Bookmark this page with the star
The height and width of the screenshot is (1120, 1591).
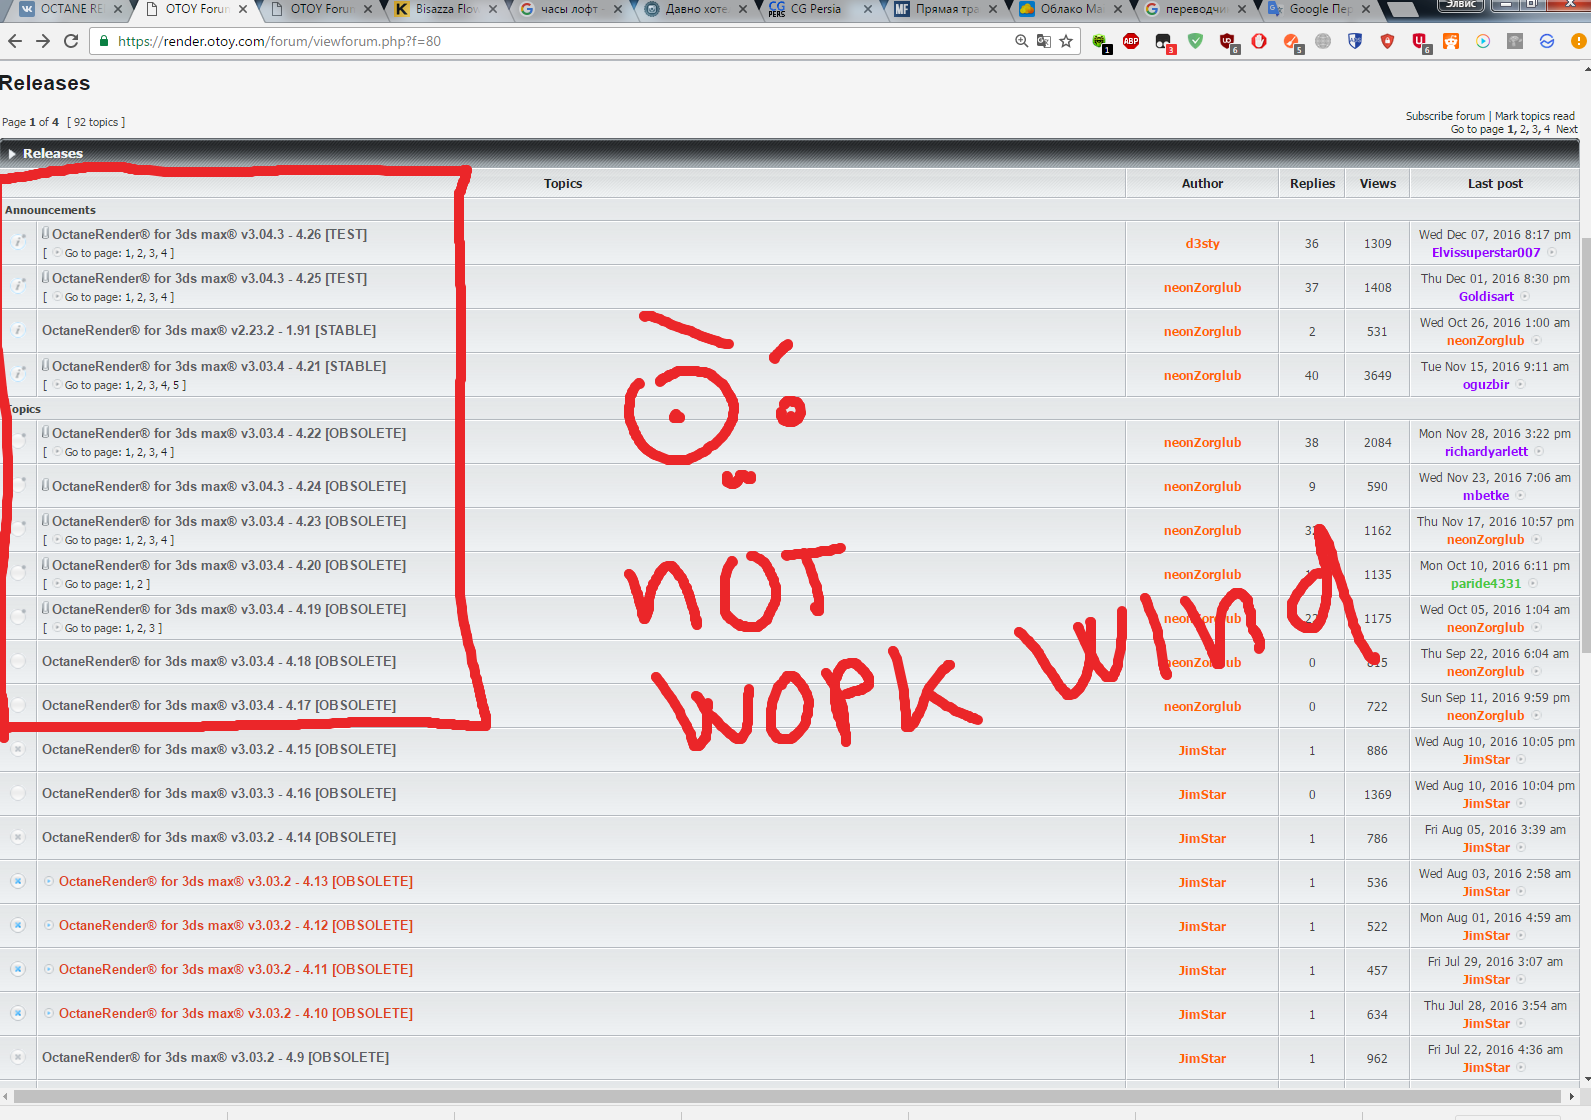[1066, 41]
